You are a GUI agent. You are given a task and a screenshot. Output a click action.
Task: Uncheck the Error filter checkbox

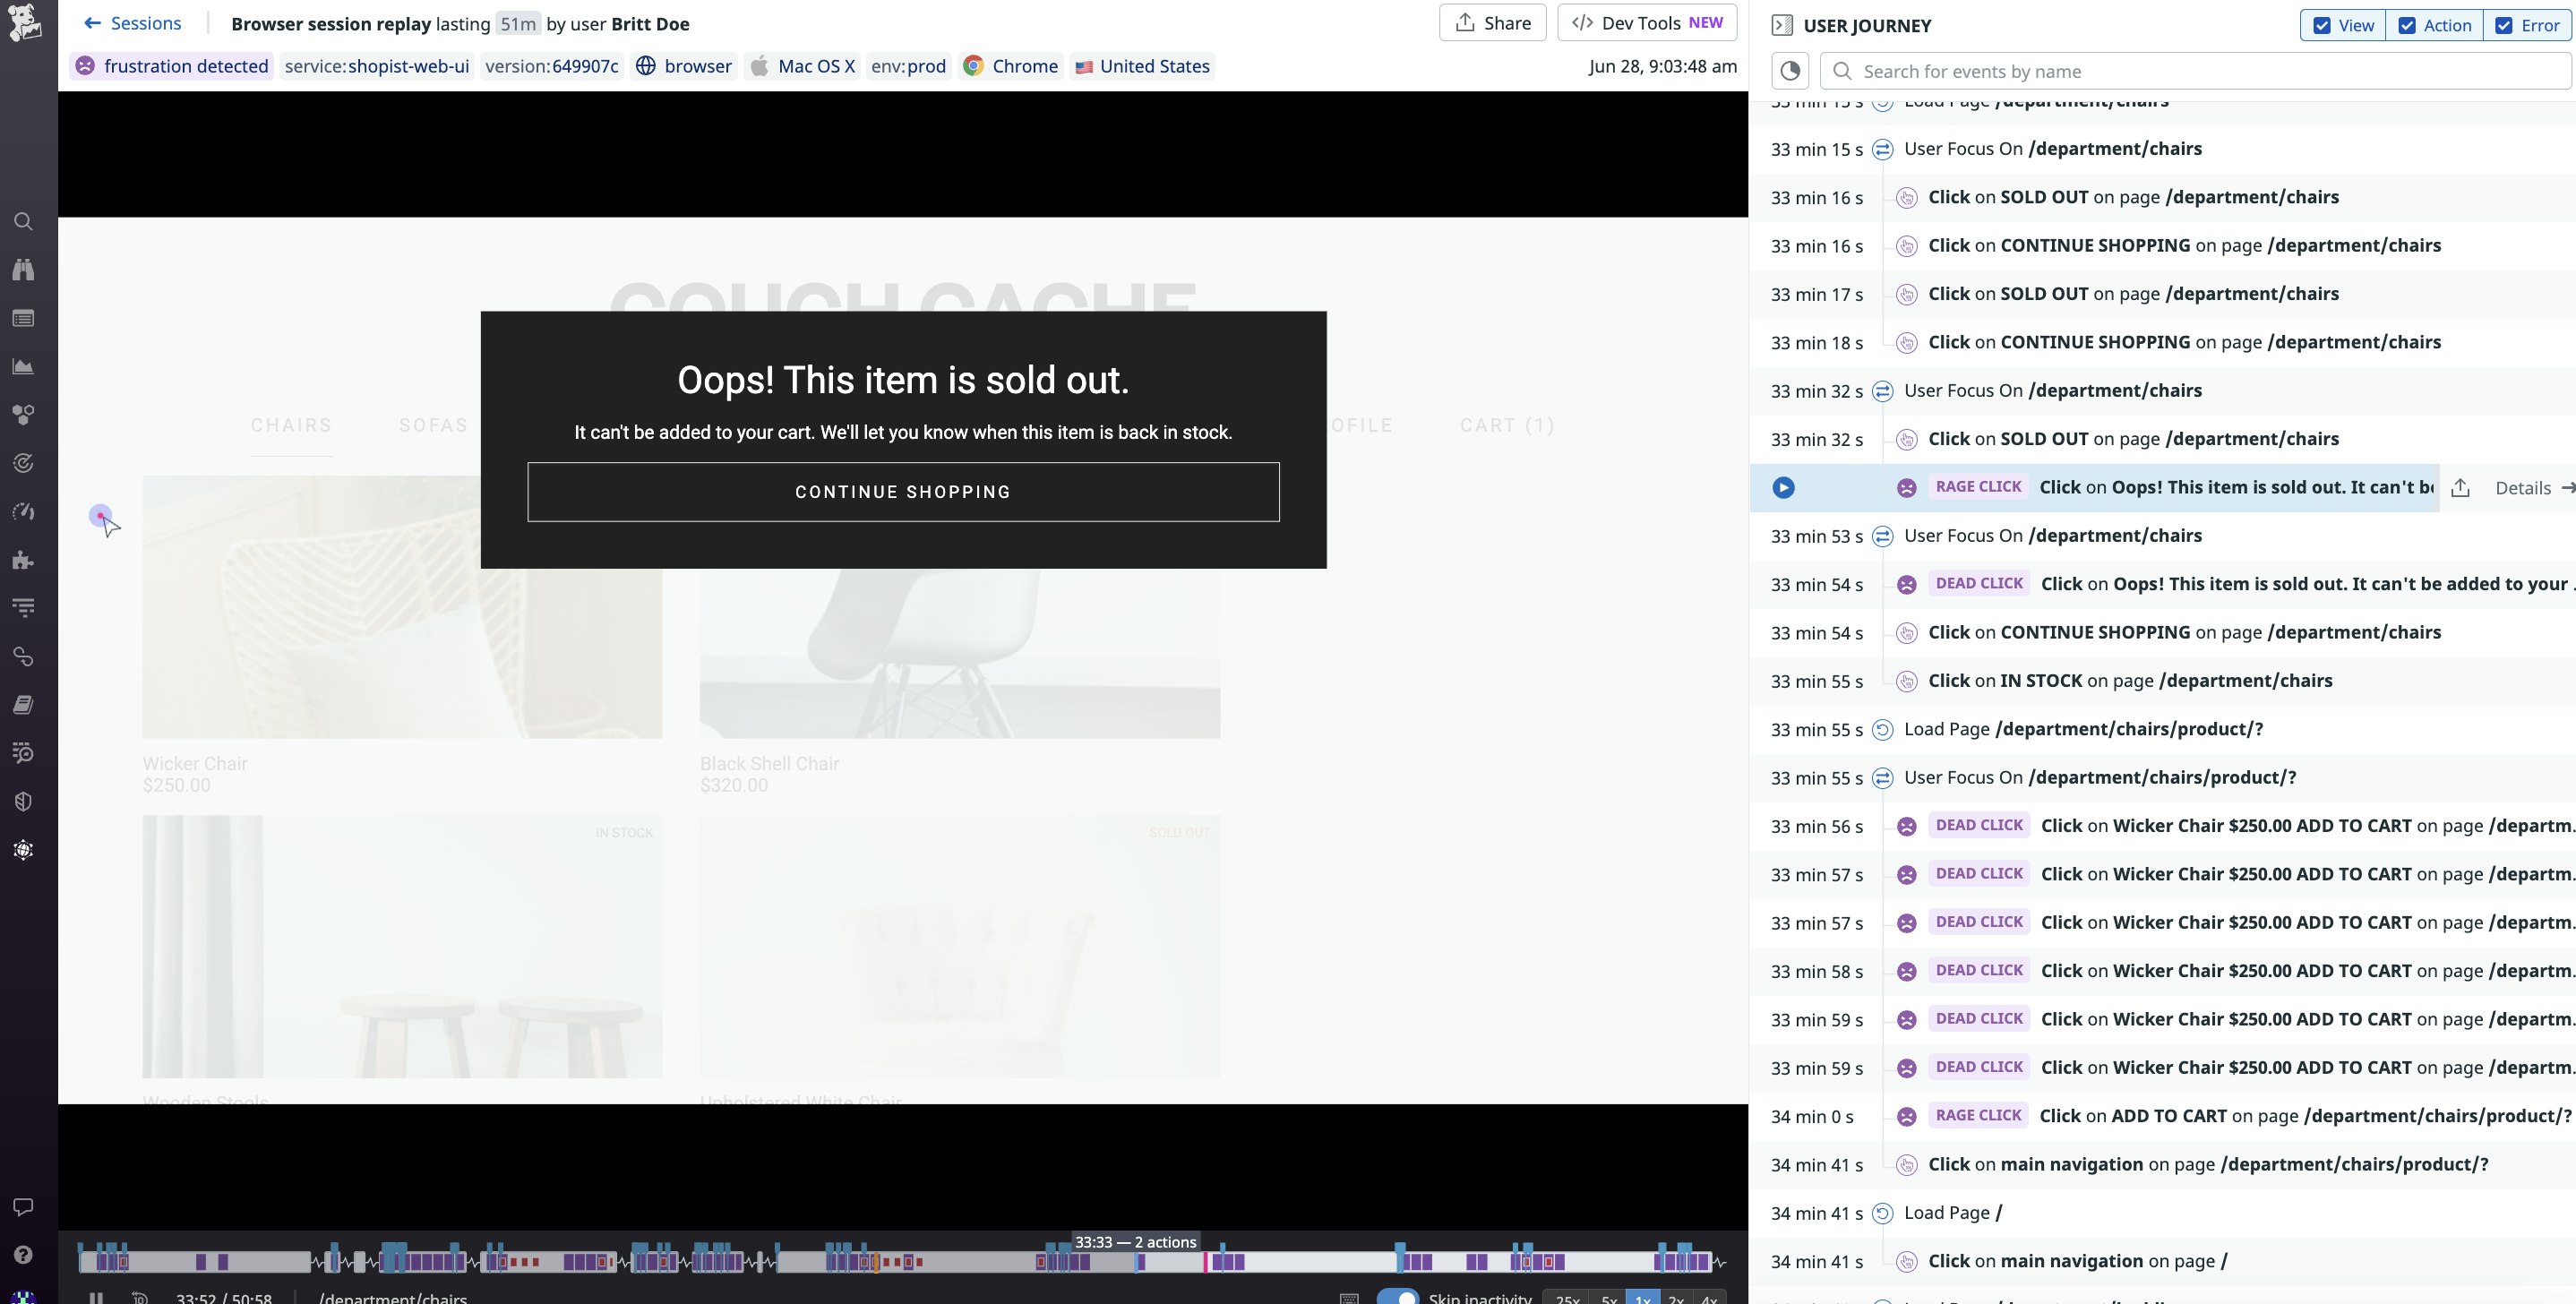[x=2504, y=26]
